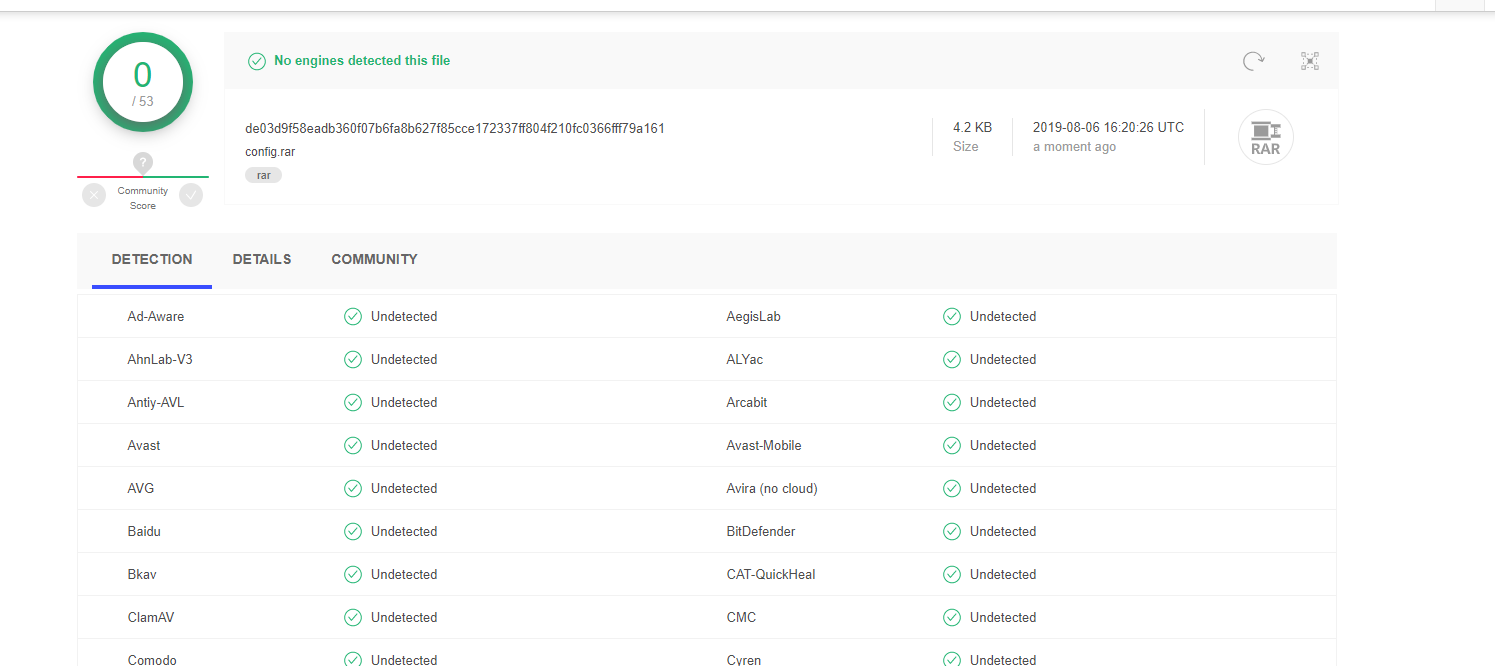The image size is (1495, 666).
Task: Select the file SHA-256 hash text
Action: pyautogui.click(x=455, y=128)
